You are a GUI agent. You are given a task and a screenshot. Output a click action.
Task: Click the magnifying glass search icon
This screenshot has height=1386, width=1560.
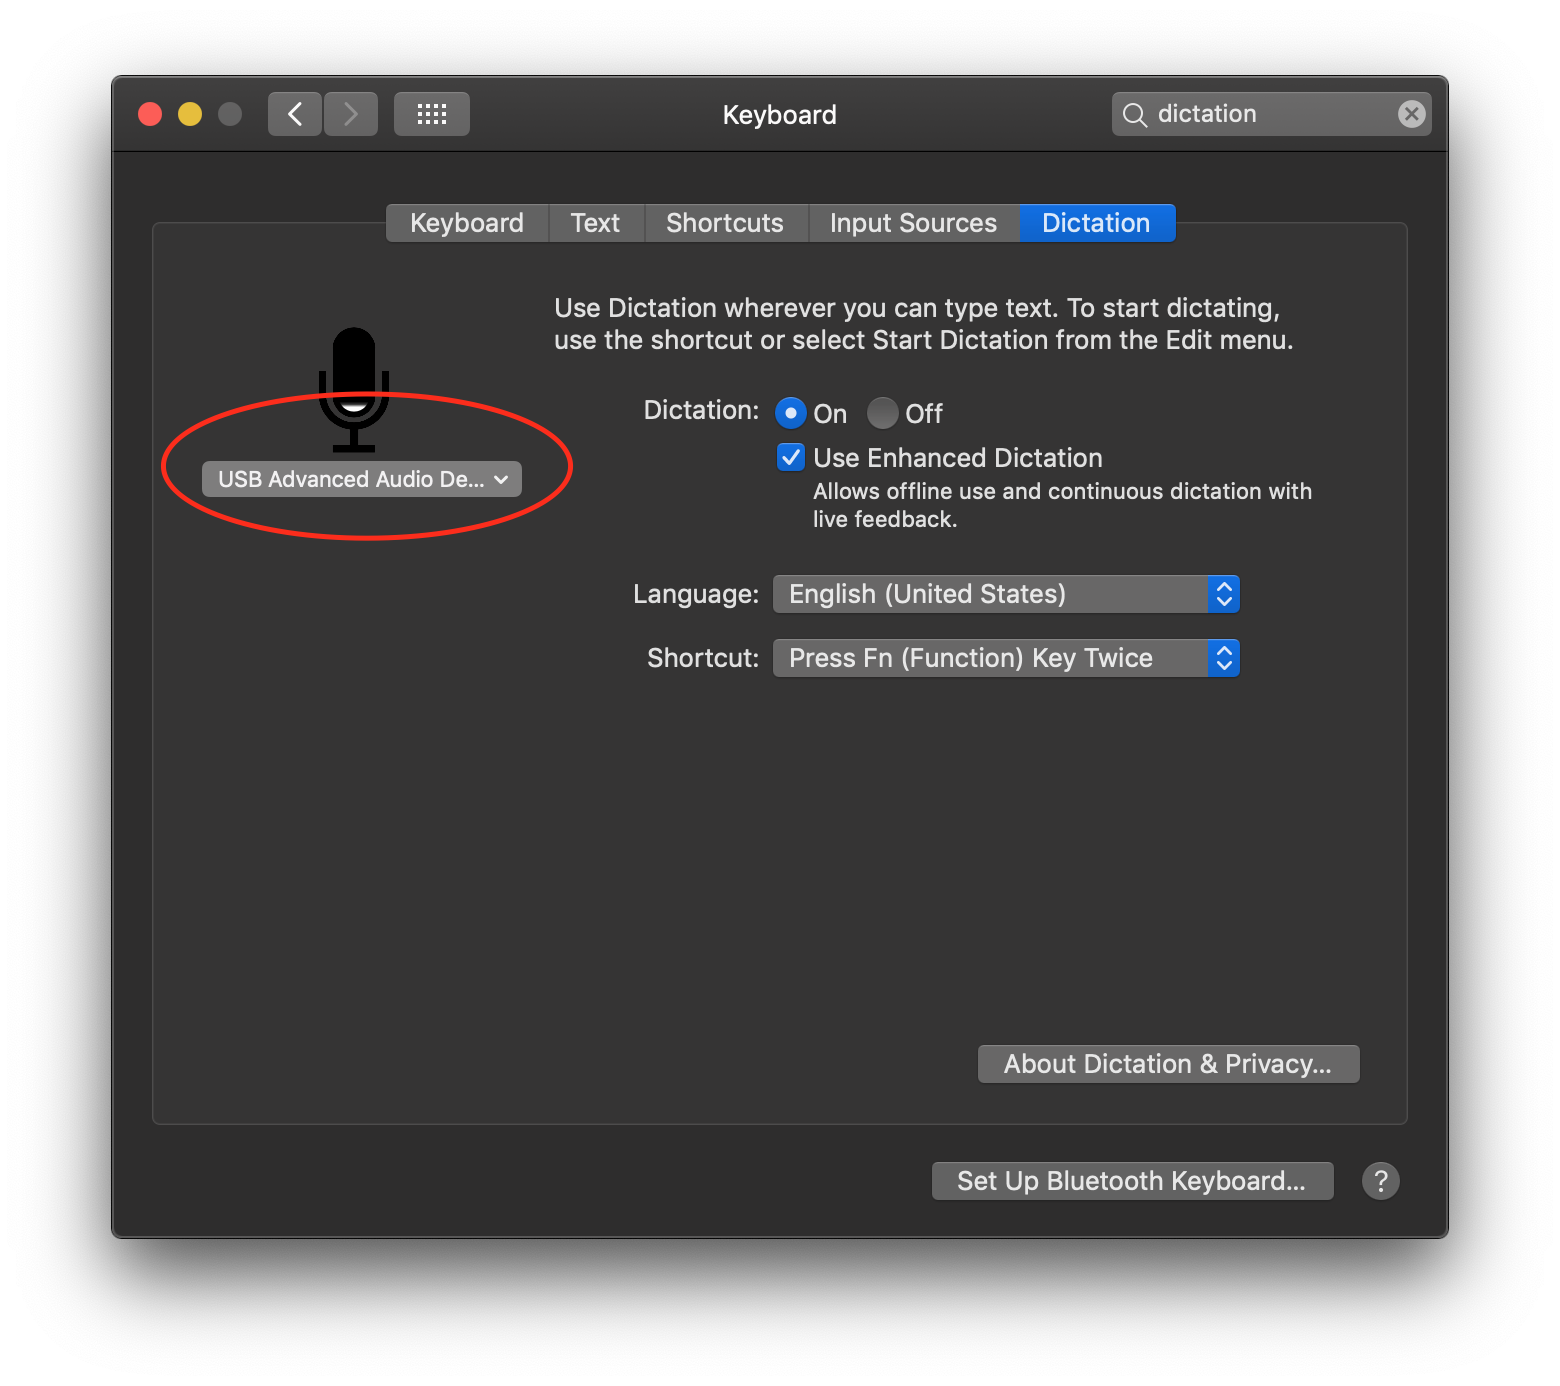1134,115
